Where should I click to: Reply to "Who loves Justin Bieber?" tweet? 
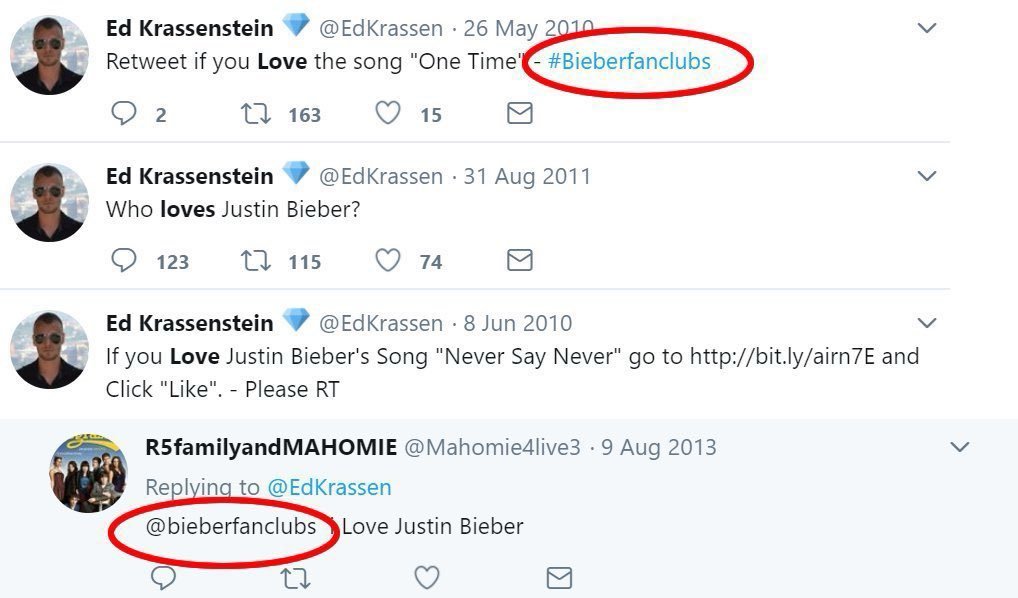(x=124, y=261)
